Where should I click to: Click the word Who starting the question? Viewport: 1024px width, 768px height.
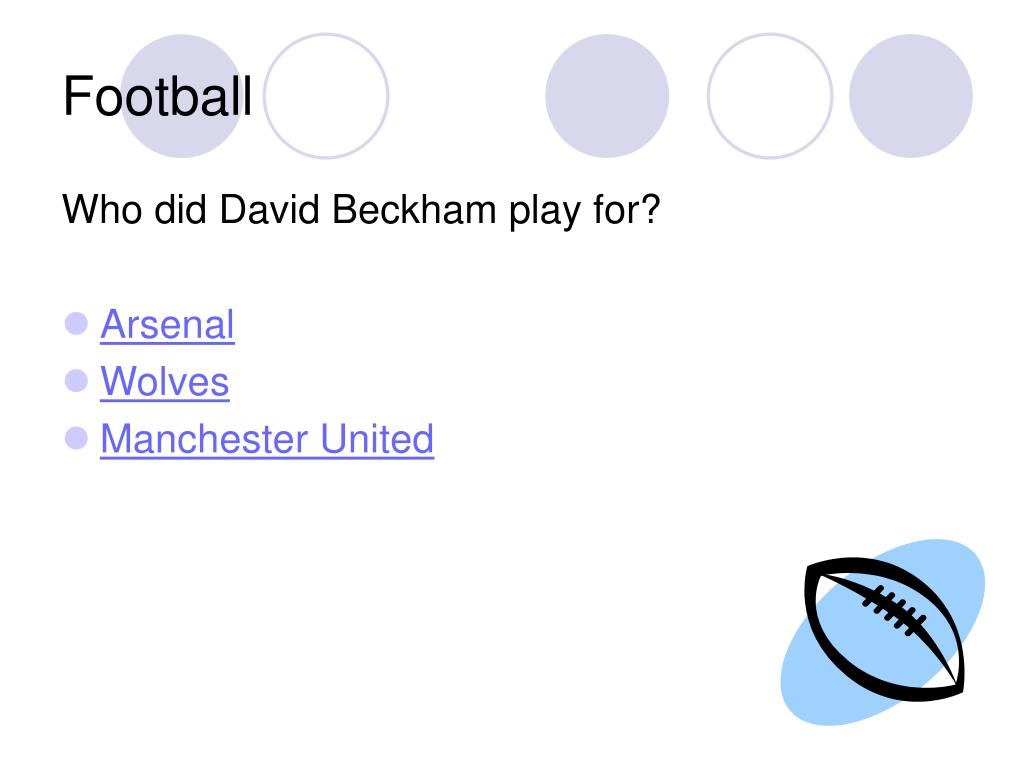[102, 210]
